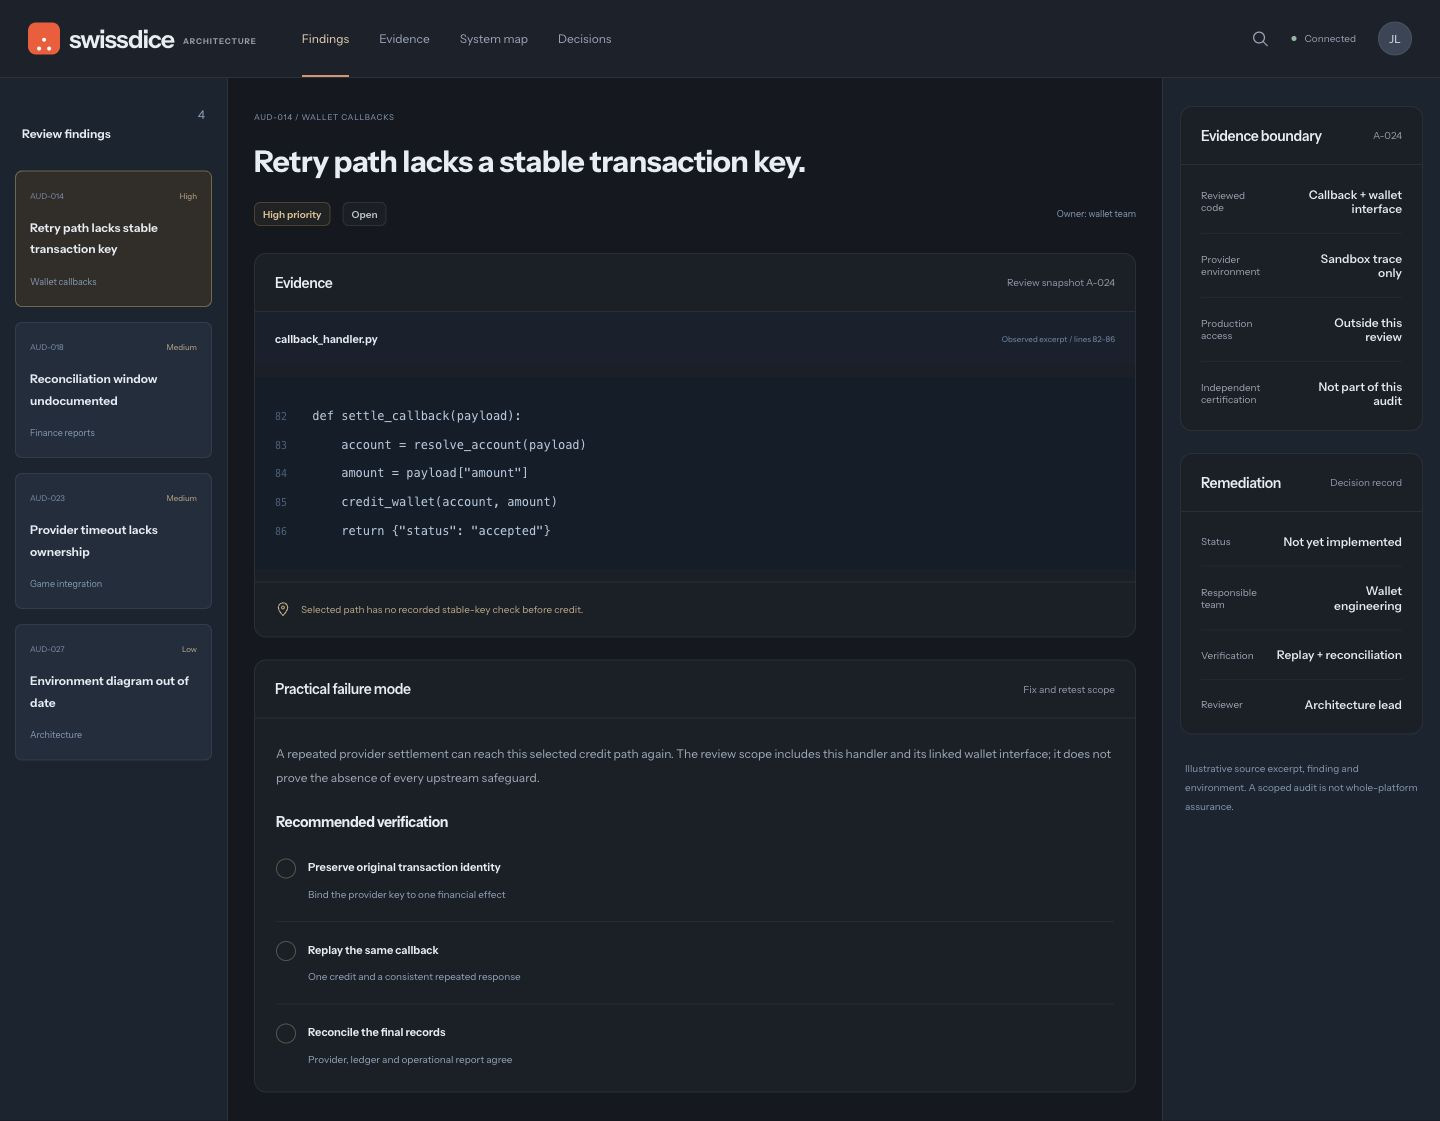Check 'Preserve original transaction identity' step
1440x1121 pixels.
click(286, 868)
